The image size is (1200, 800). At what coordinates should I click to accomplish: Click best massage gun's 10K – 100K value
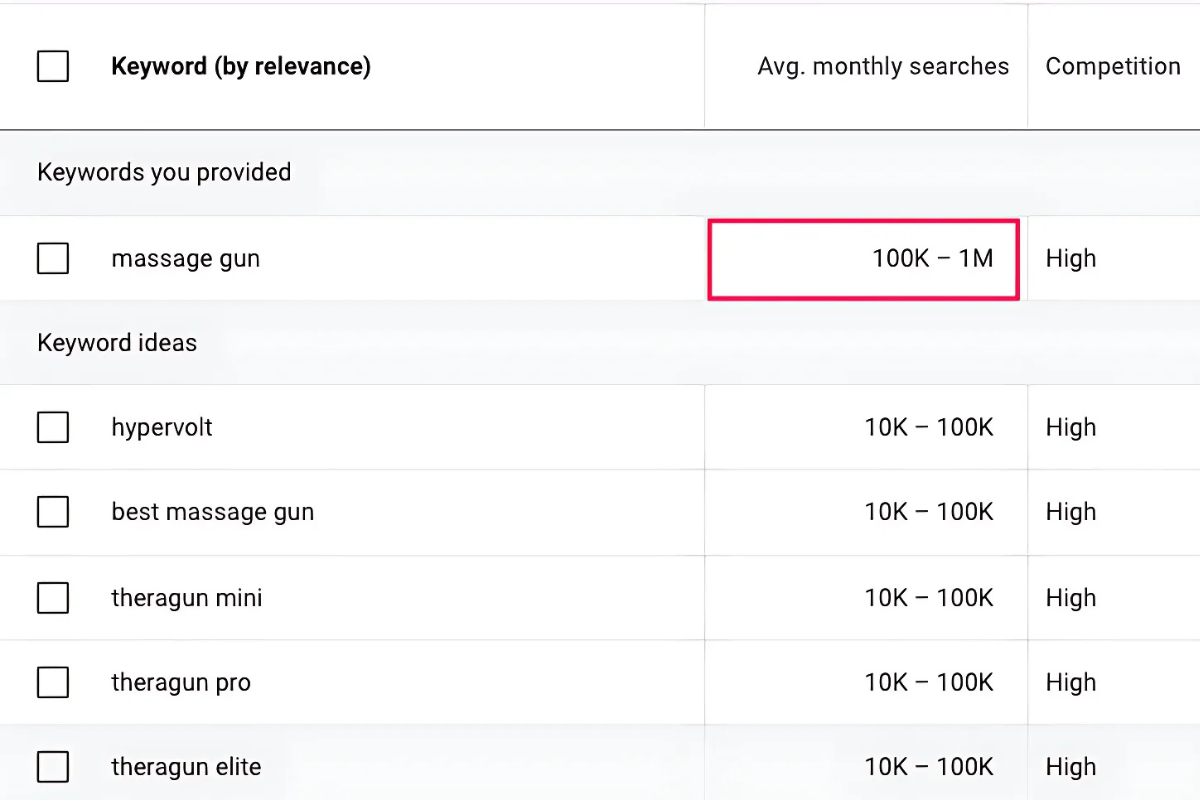coord(929,512)
